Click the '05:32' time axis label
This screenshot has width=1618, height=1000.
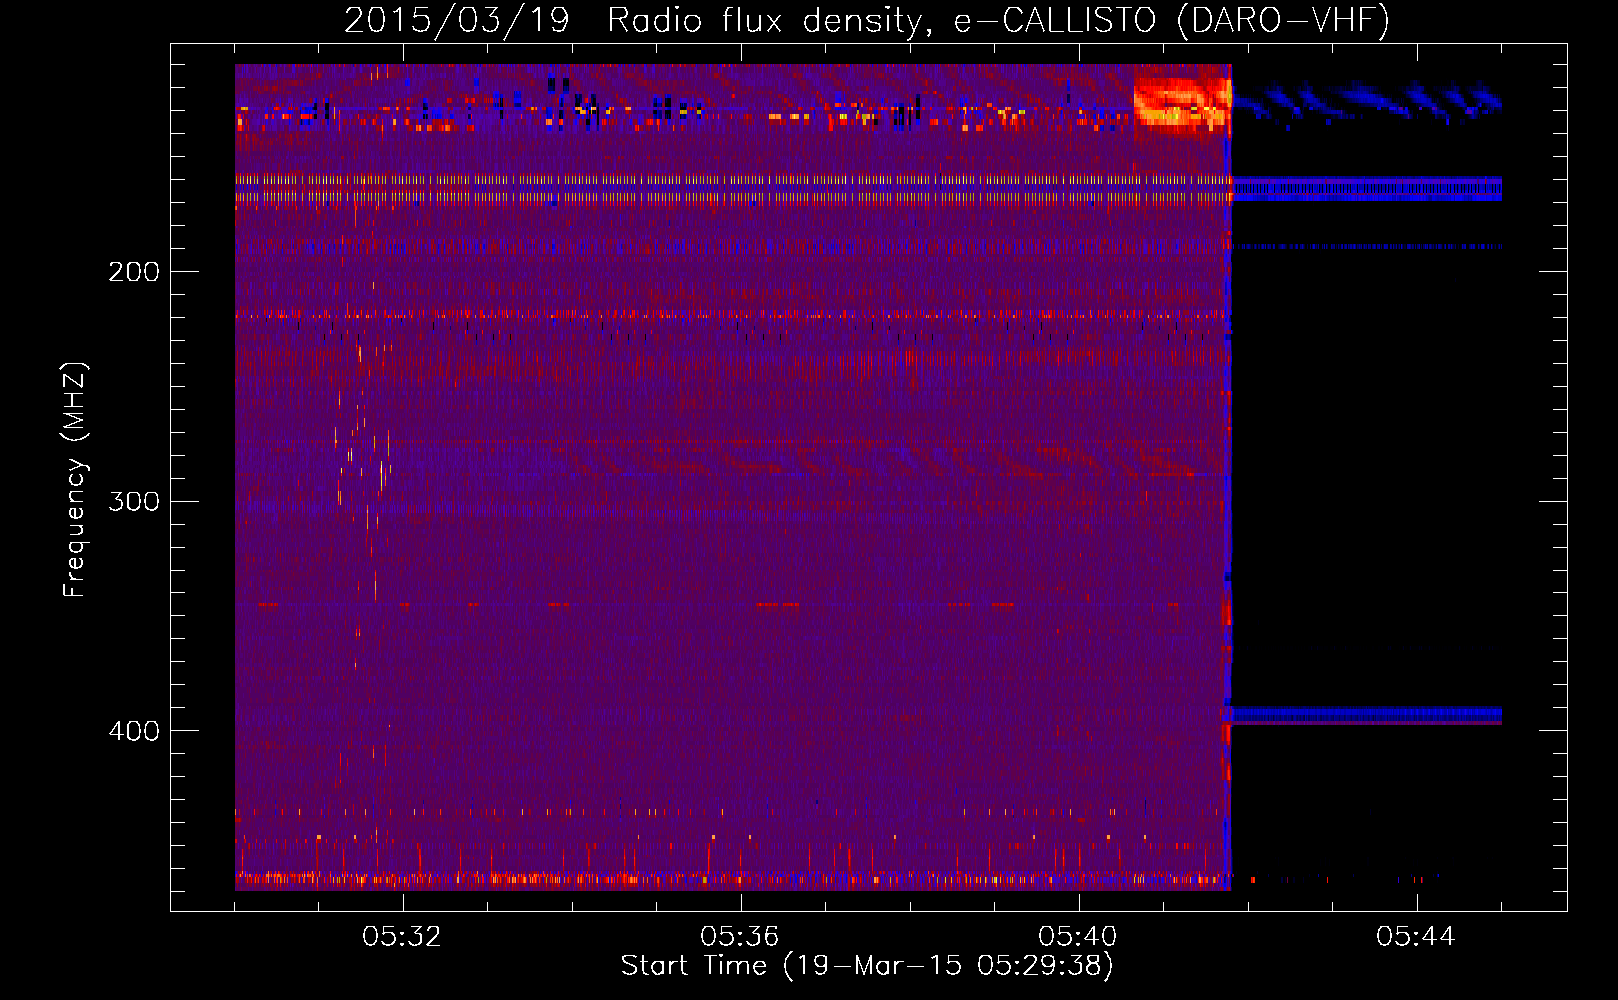402,937
